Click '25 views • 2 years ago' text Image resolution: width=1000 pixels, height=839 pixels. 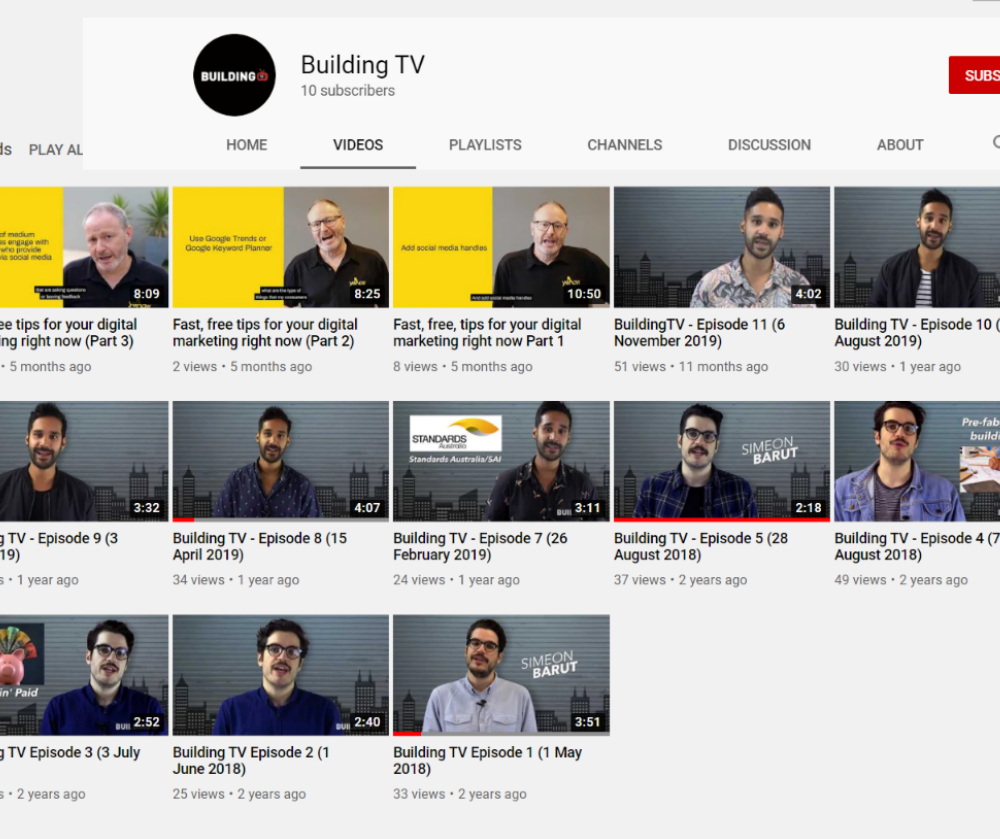point(239,794)
